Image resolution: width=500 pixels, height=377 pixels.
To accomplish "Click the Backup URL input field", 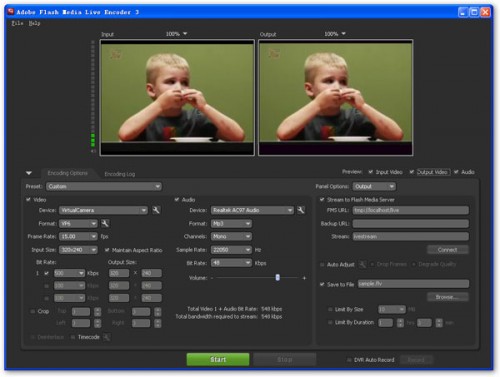I will pyautogui.click(x=411, y=223).
